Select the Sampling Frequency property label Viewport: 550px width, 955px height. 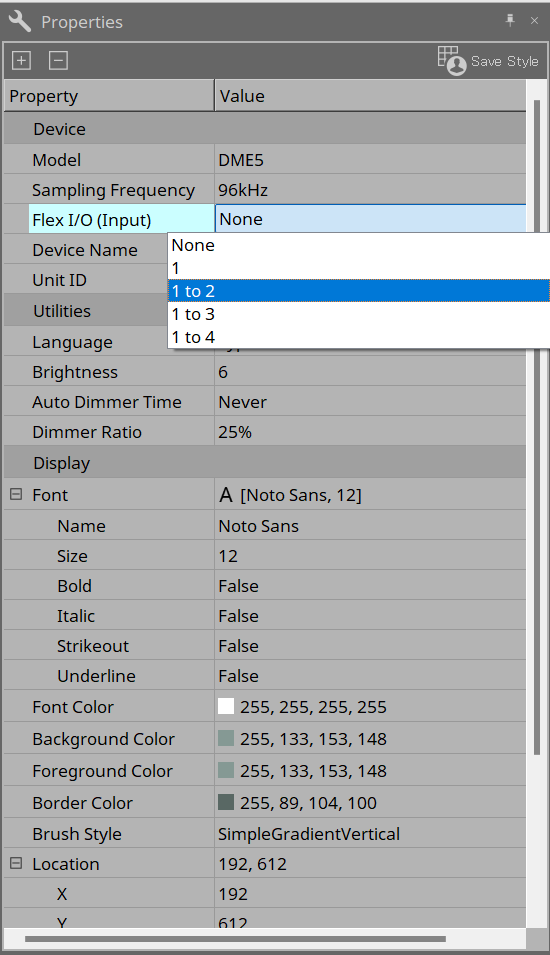click(114, 190)
